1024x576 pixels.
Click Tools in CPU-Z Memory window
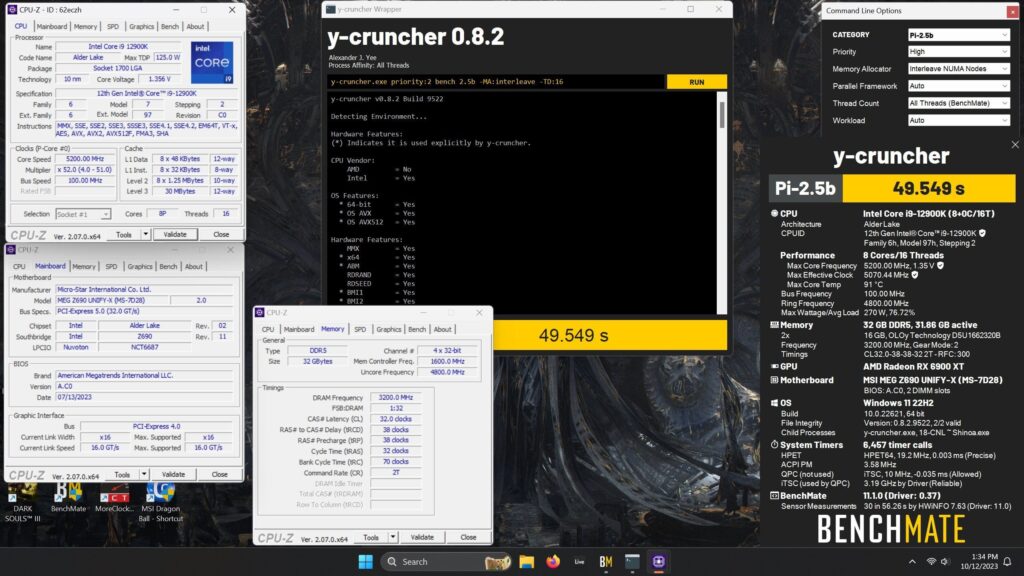[371, 537]
